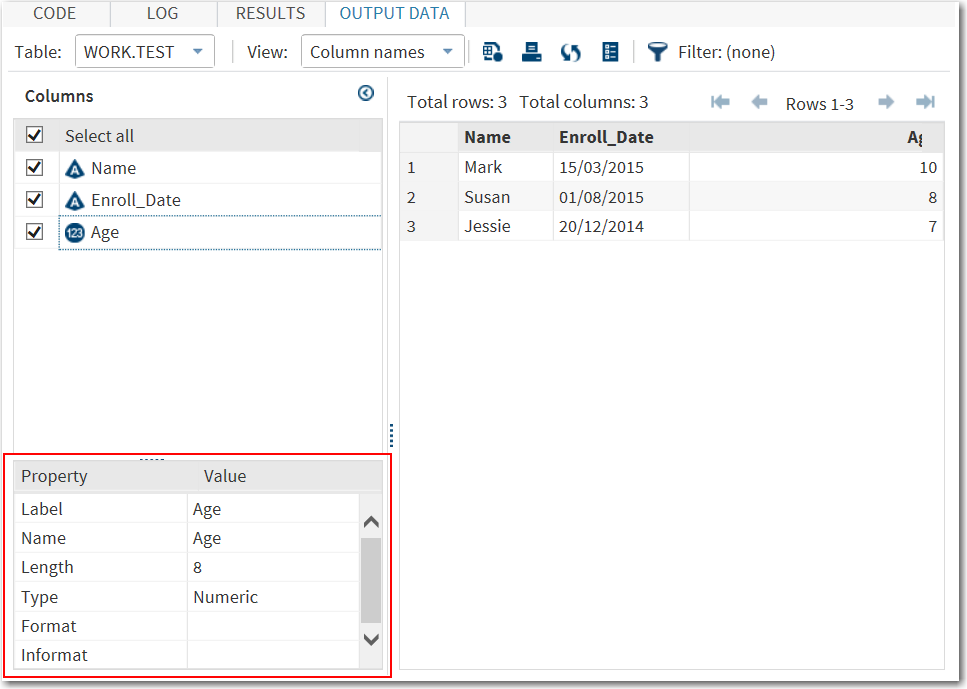Toggle the Enroll_Date column checkbox
Image resolution: width=967 pixels, height=689 pixels.
35,199
